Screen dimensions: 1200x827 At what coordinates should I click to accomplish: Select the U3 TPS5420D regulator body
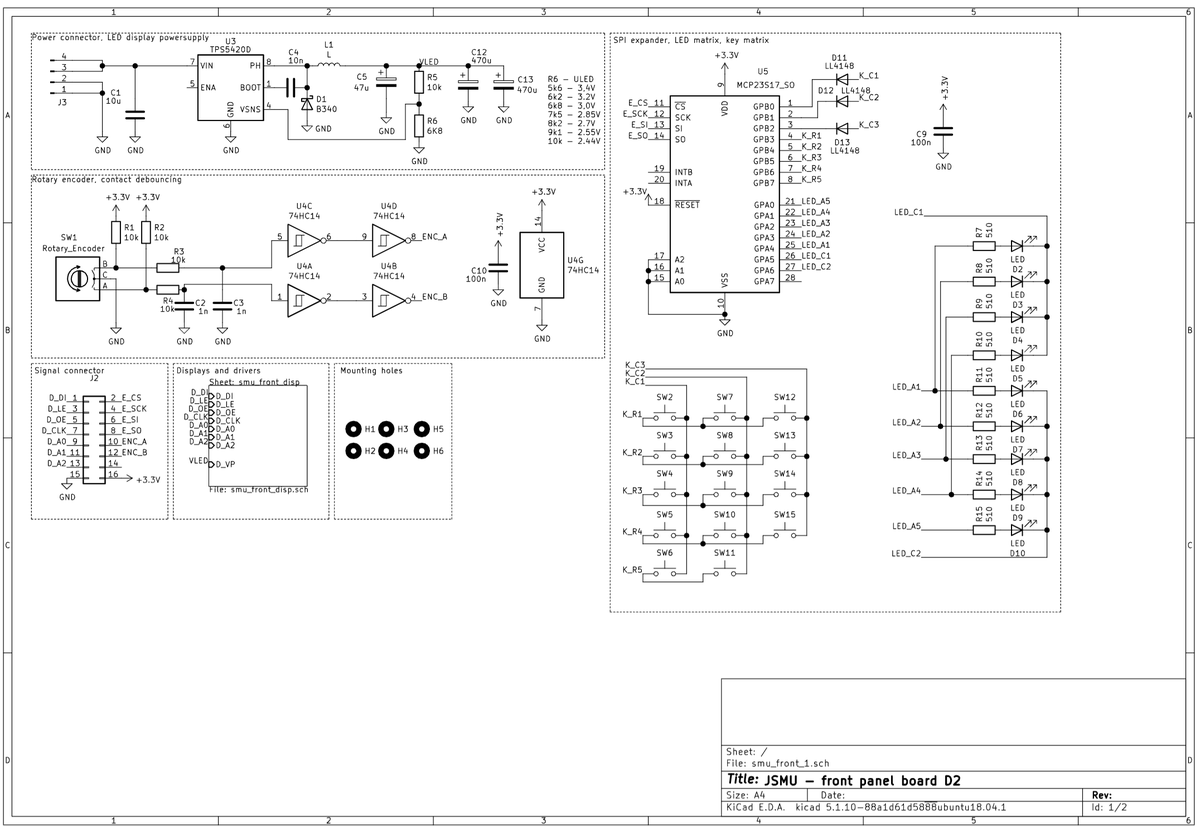click(x=231, y=89)
